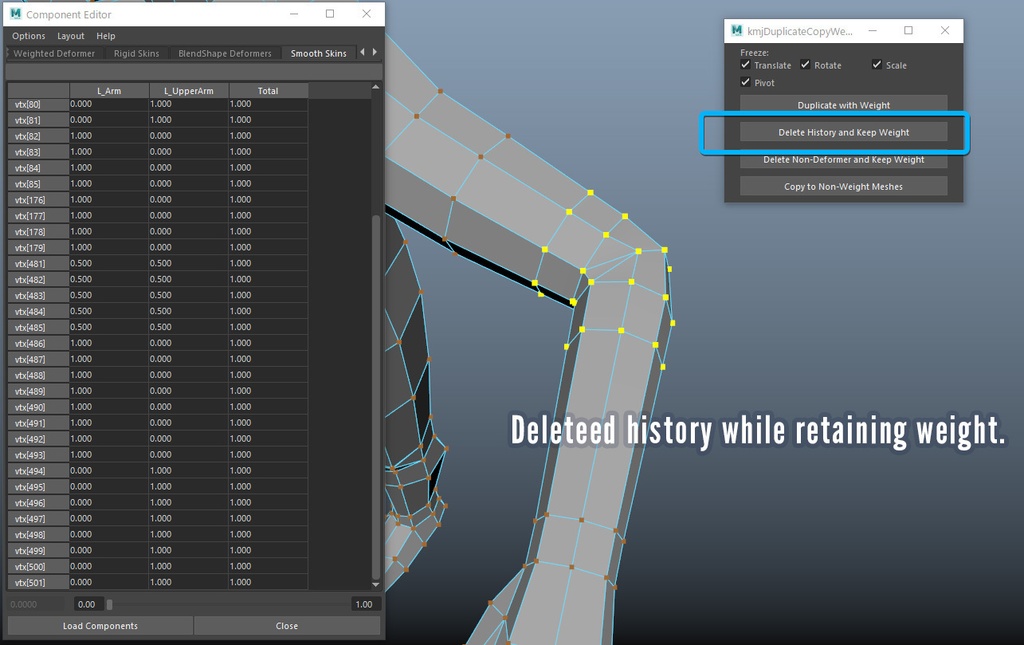
Task: Select row vtx[494]
Action: point(38,471)
